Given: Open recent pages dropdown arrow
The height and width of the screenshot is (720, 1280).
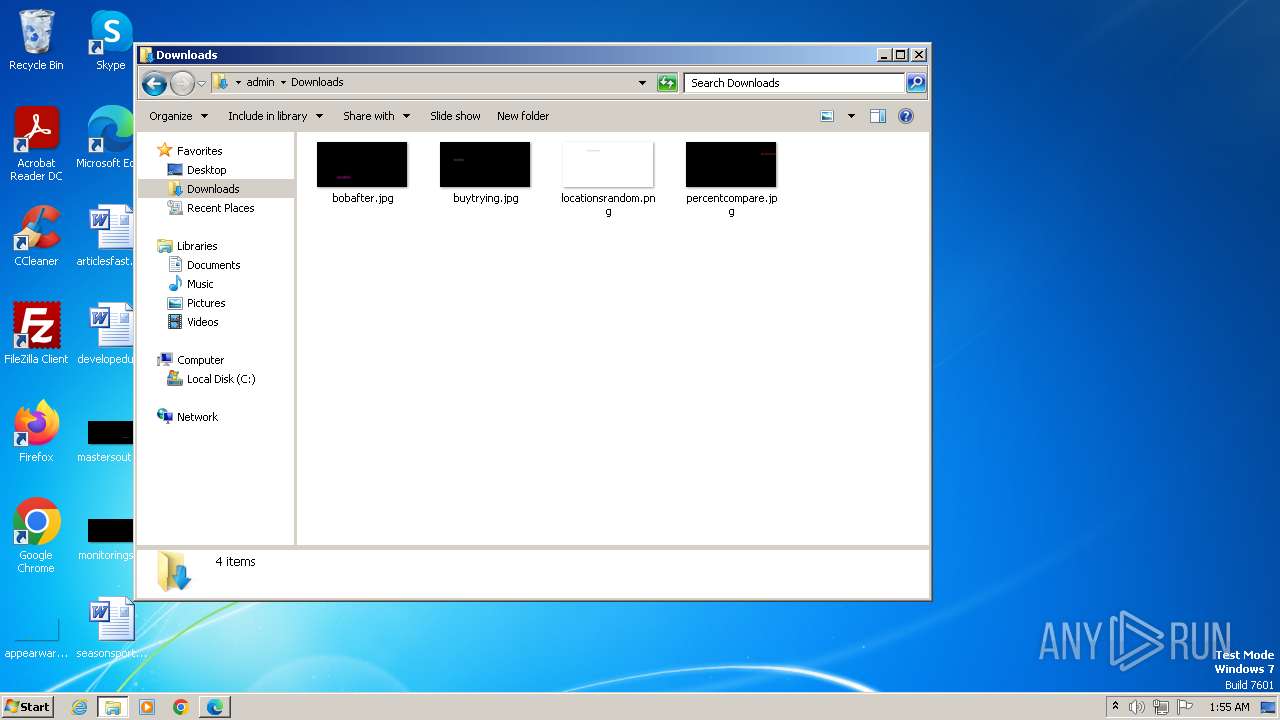Looking at the screenshot, I should coord(201,83).
